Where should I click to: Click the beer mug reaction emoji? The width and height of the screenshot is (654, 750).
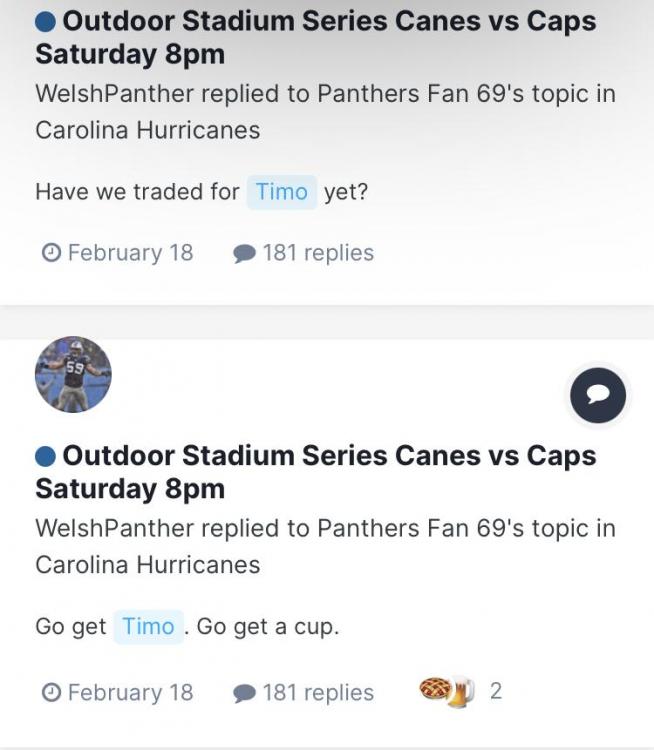[x=460, y=692]
